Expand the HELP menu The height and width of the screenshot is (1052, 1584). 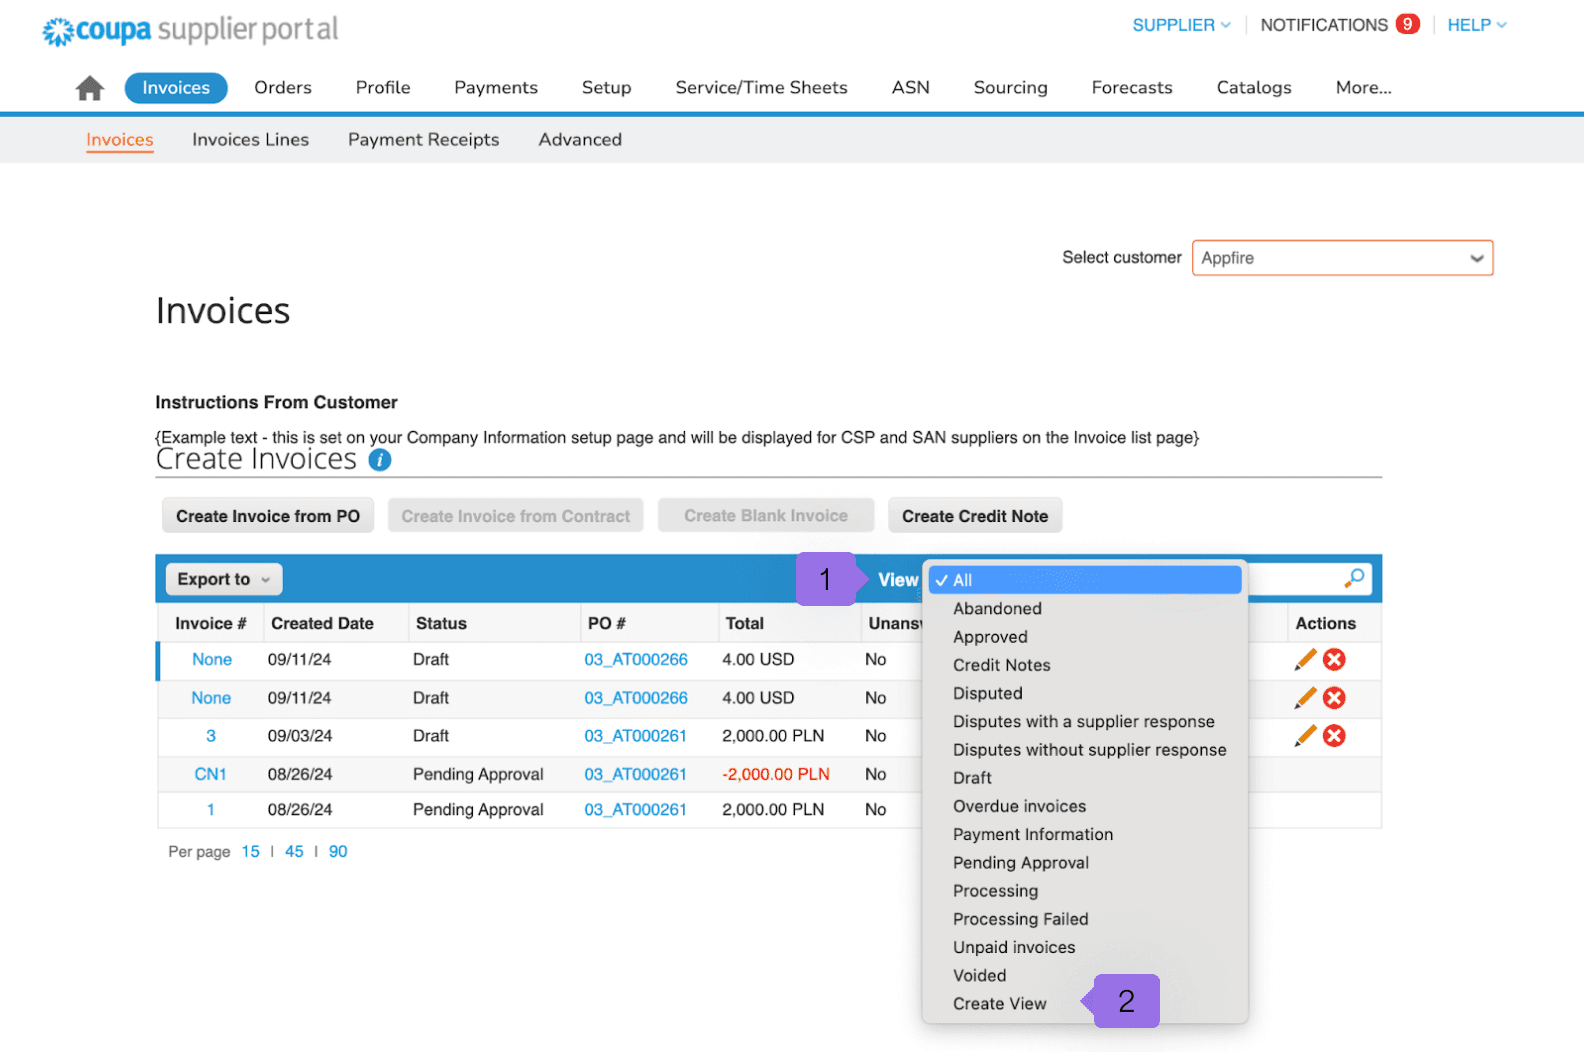click(x=1476, y=25)
